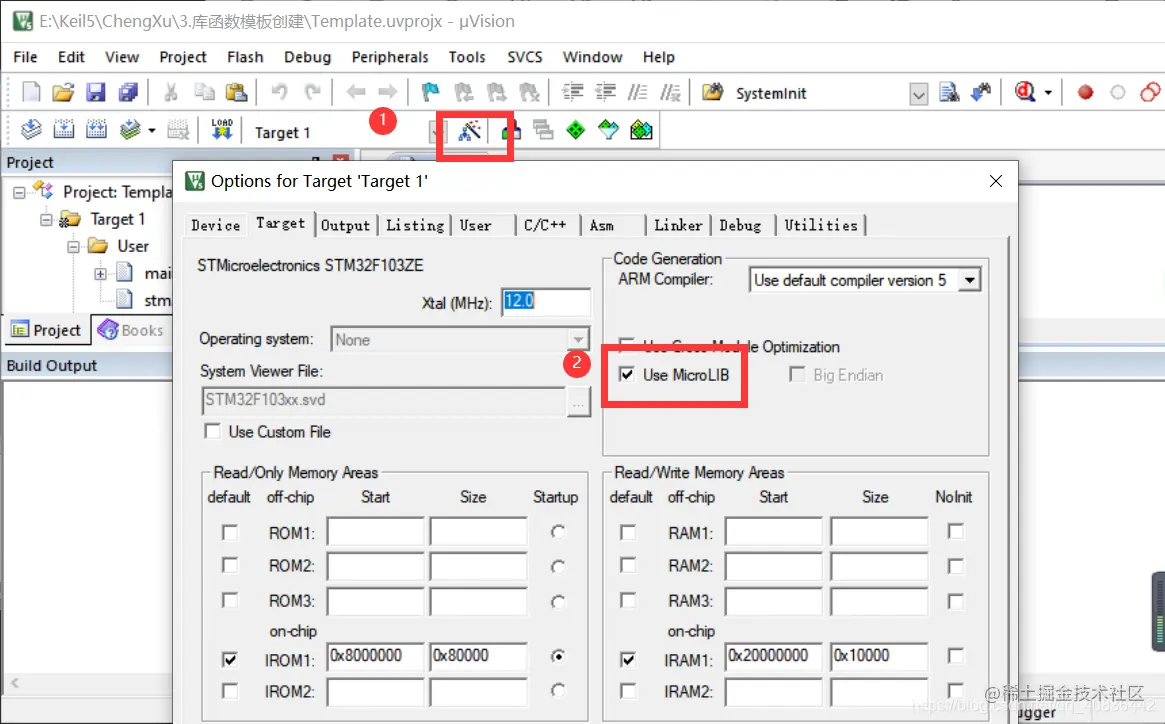Click the Pack Installer icon

[641, 131]
